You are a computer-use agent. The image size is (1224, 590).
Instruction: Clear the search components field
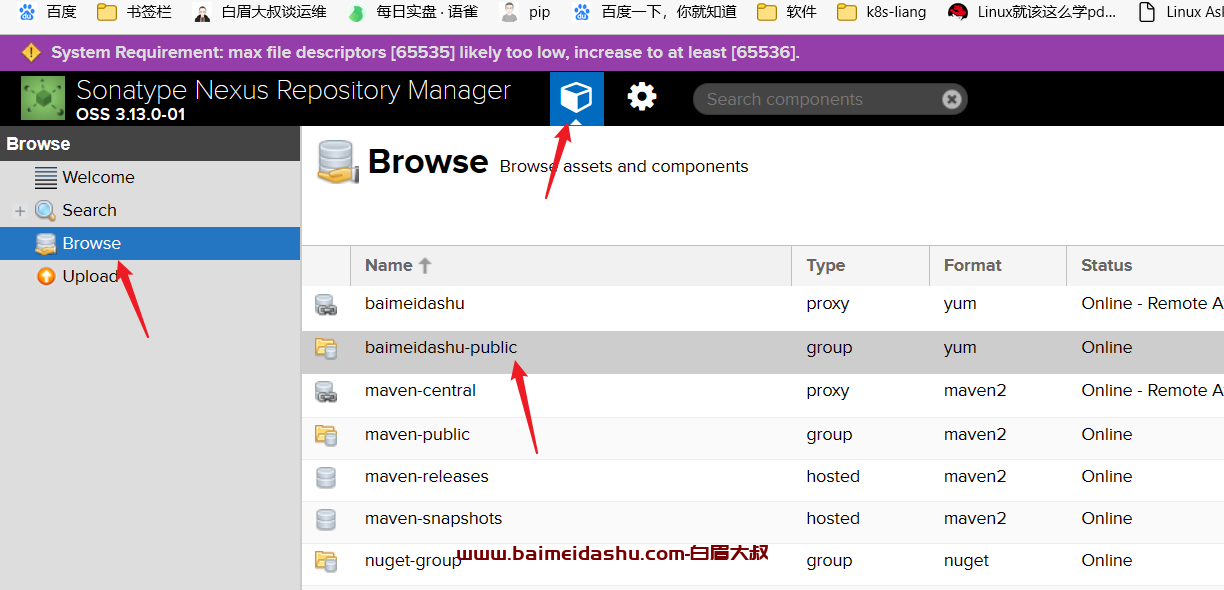point(952,99)
